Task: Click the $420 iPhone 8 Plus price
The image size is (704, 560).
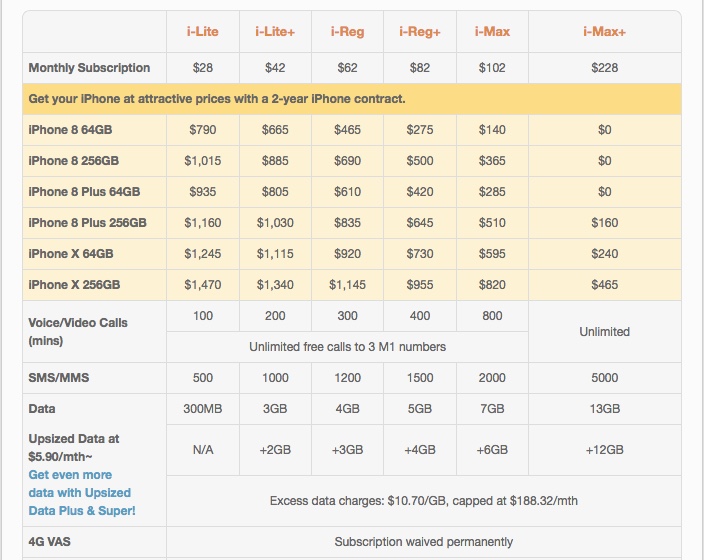Action: [420, 192]
